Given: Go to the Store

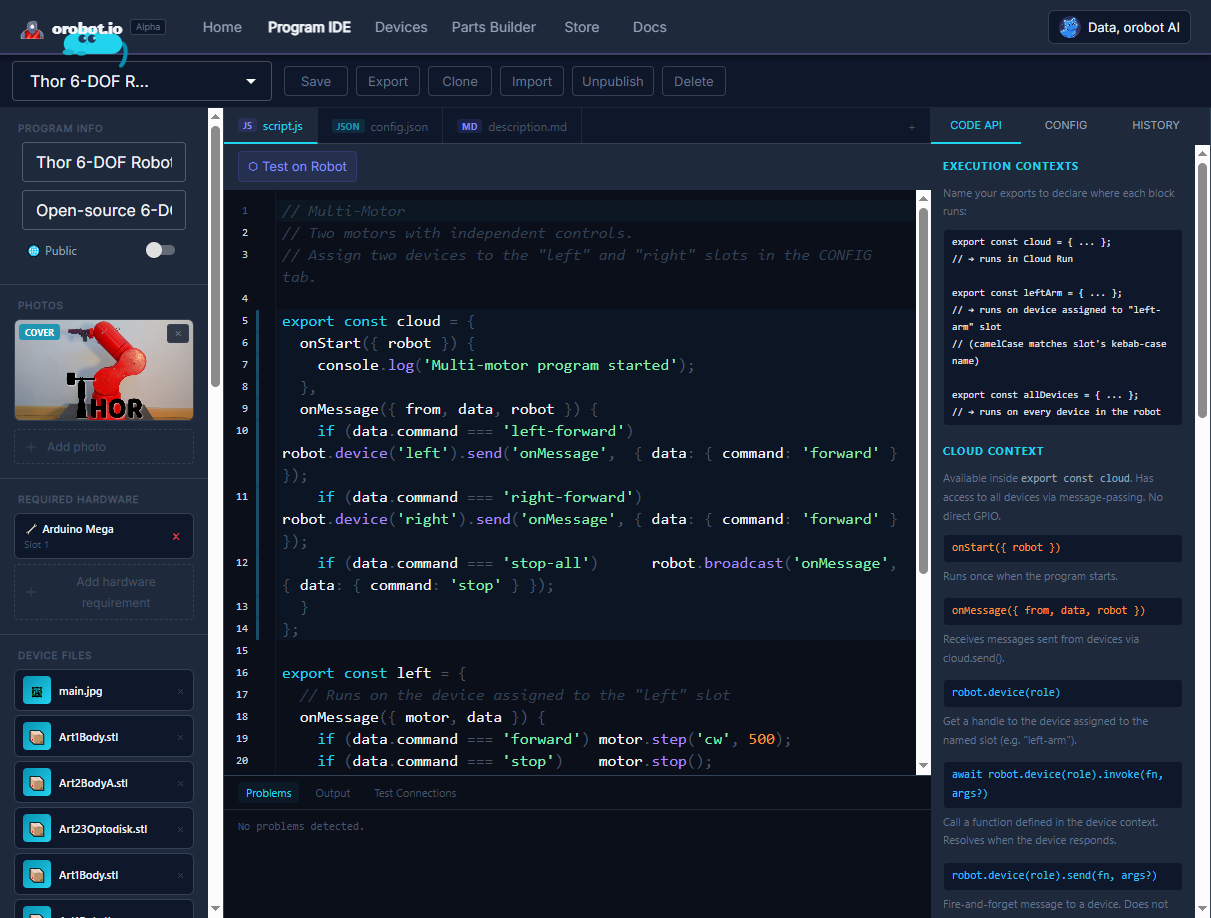Looking at the screenshot, I should 582,27.
